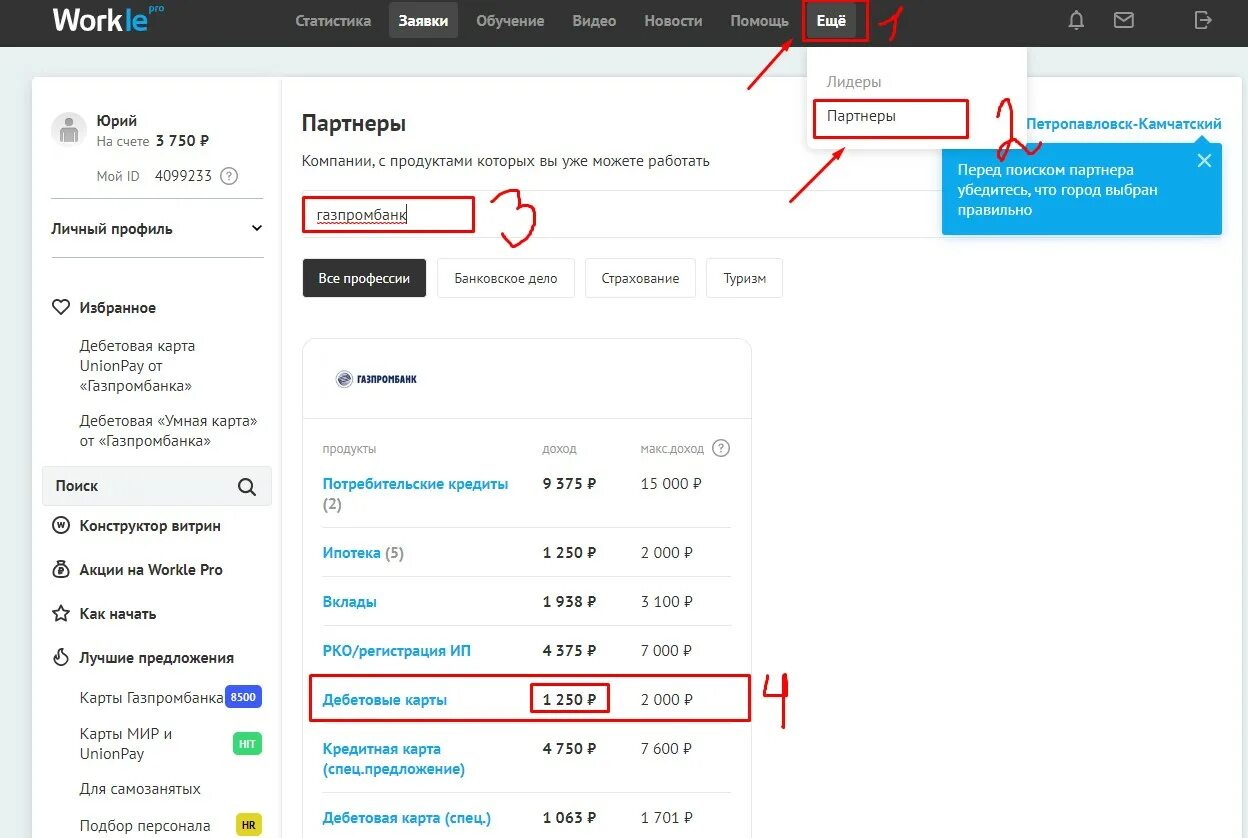The width and height of the screenshot is (1248, 838).
Task: Open the Ещё dropdown menu
Action: tap(835, 19)
